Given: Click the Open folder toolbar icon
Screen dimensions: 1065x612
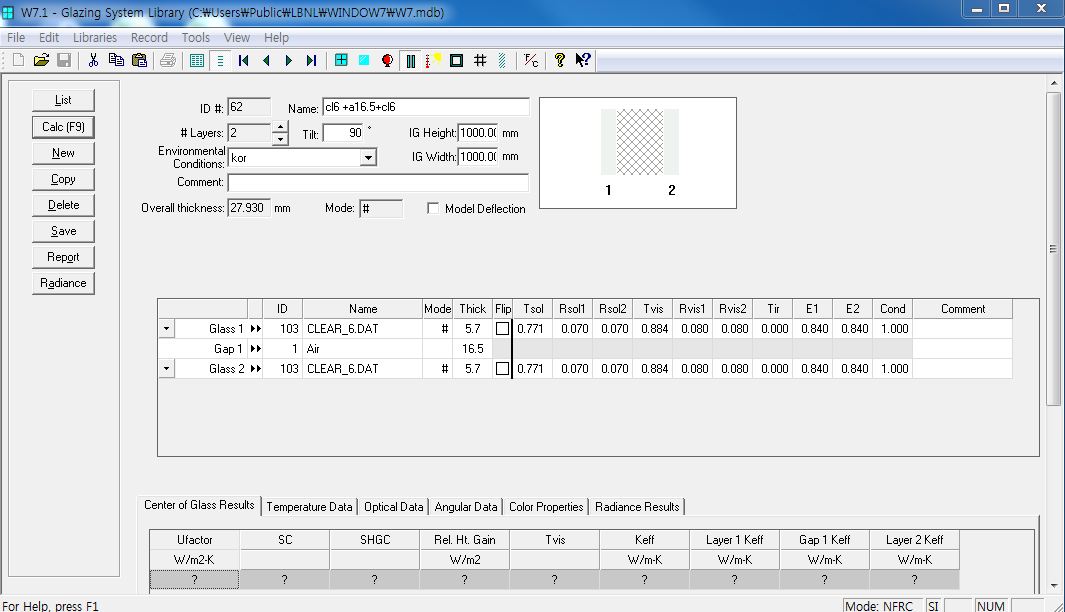Looking at the screenshot, I should (41, 60).
